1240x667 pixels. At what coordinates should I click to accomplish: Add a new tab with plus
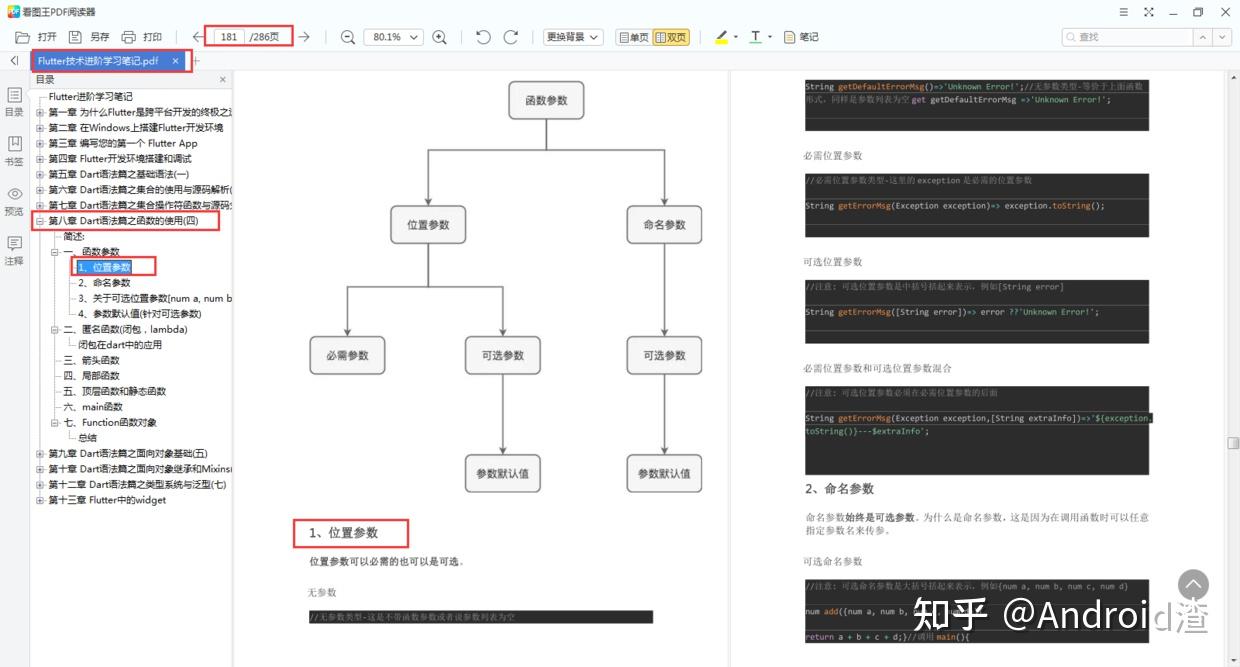(x=197, y=61)
